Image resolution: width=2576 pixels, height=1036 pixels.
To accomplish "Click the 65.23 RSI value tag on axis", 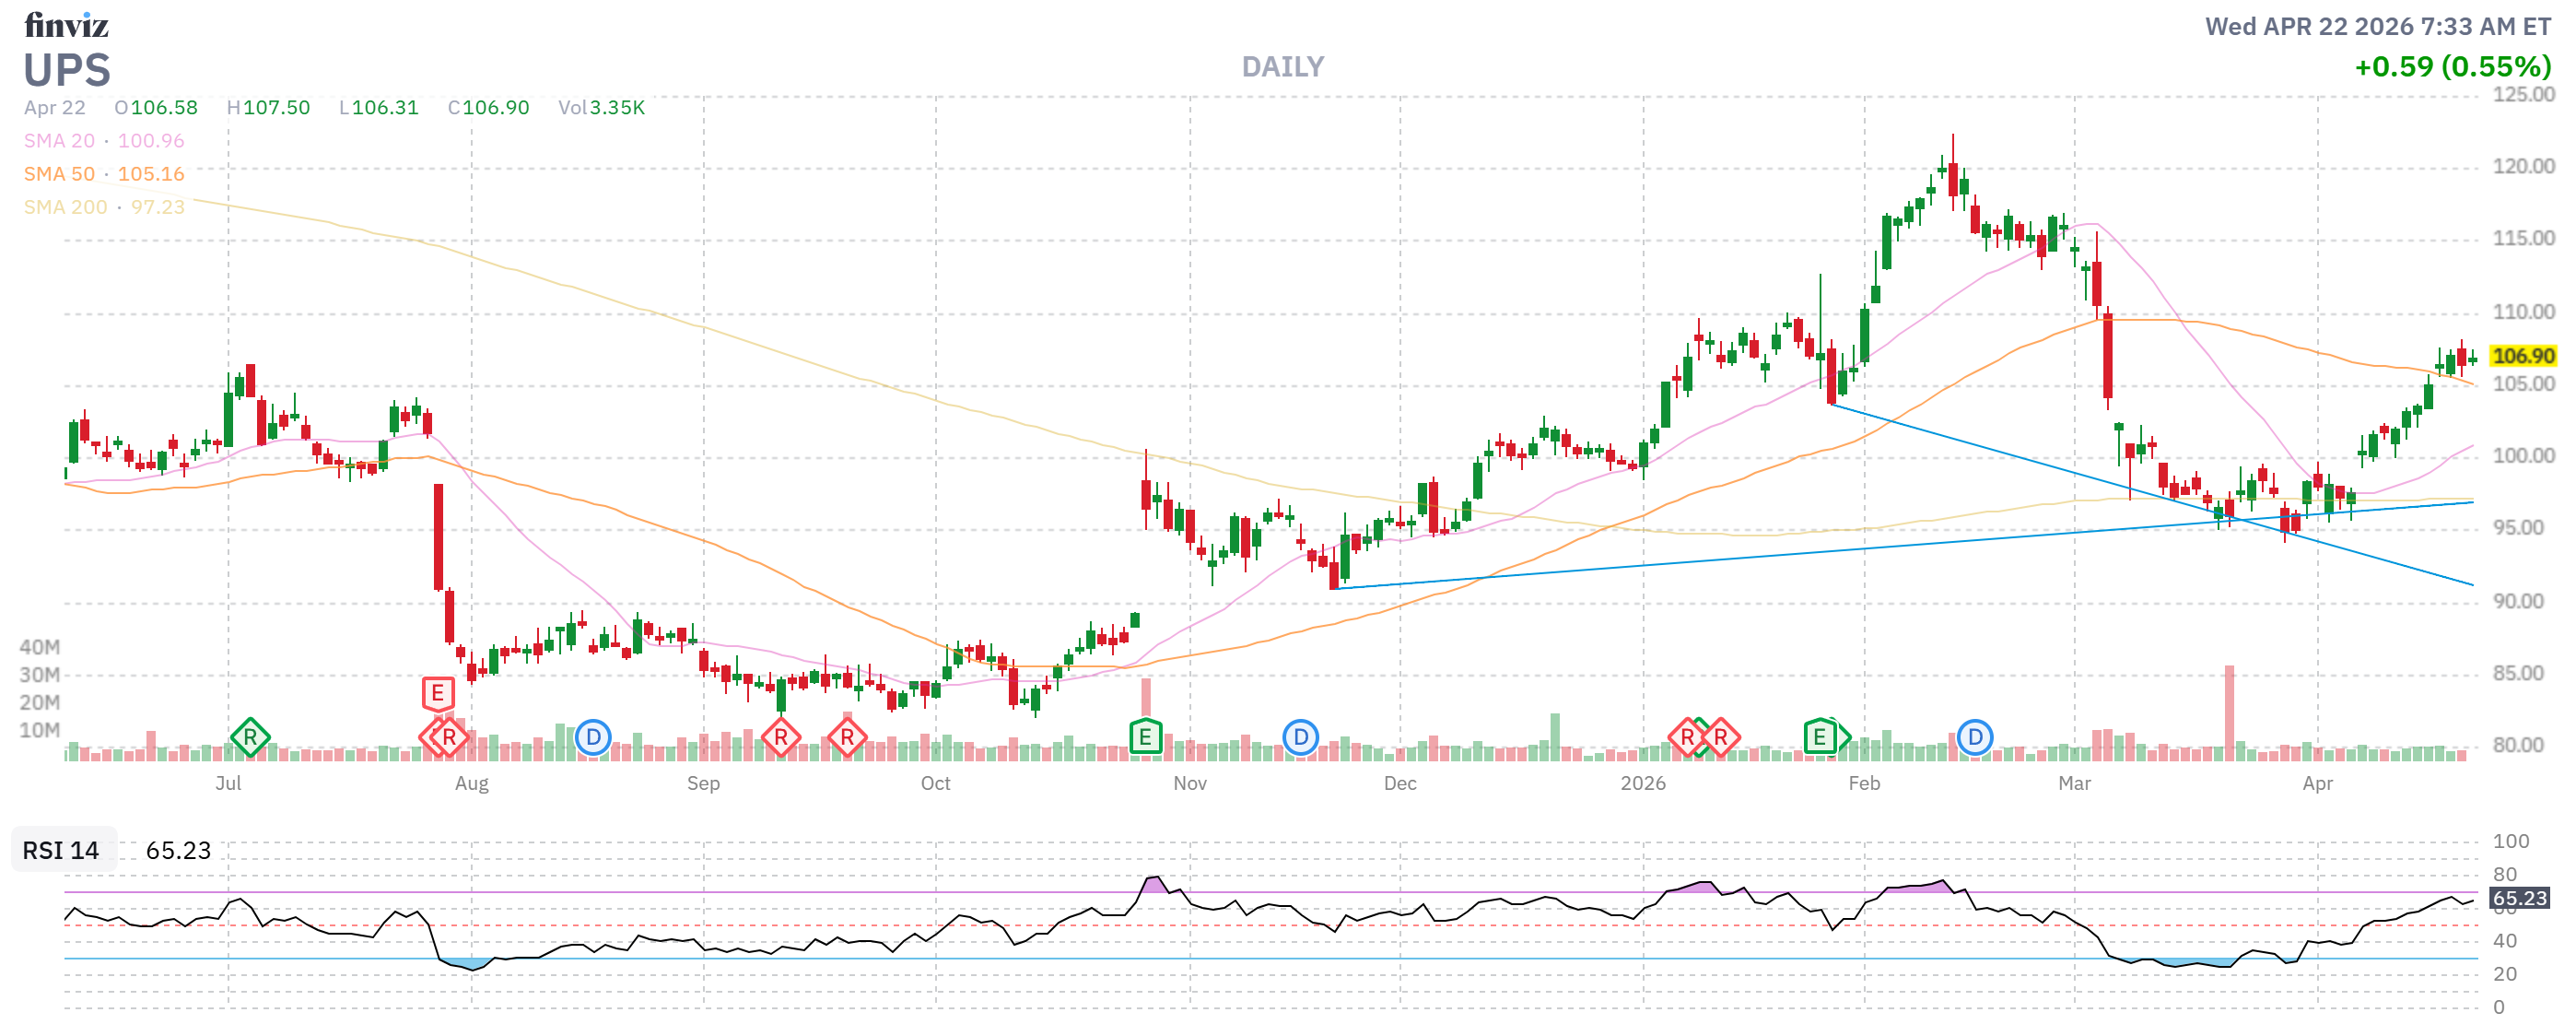I will [2518, 898].
